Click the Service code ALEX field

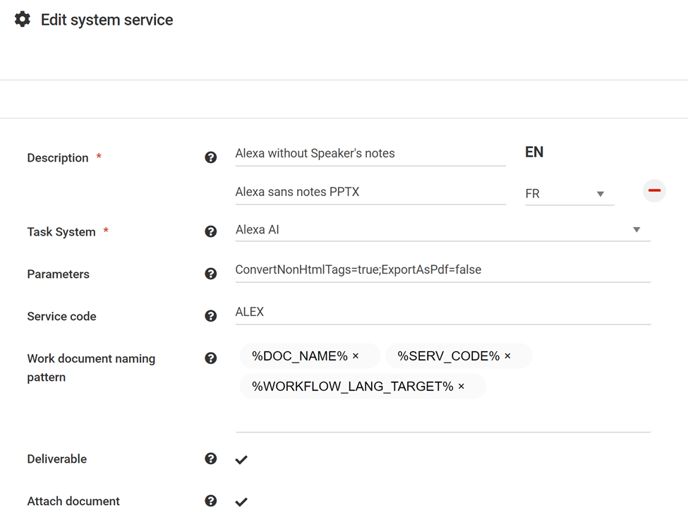[443, 312]
